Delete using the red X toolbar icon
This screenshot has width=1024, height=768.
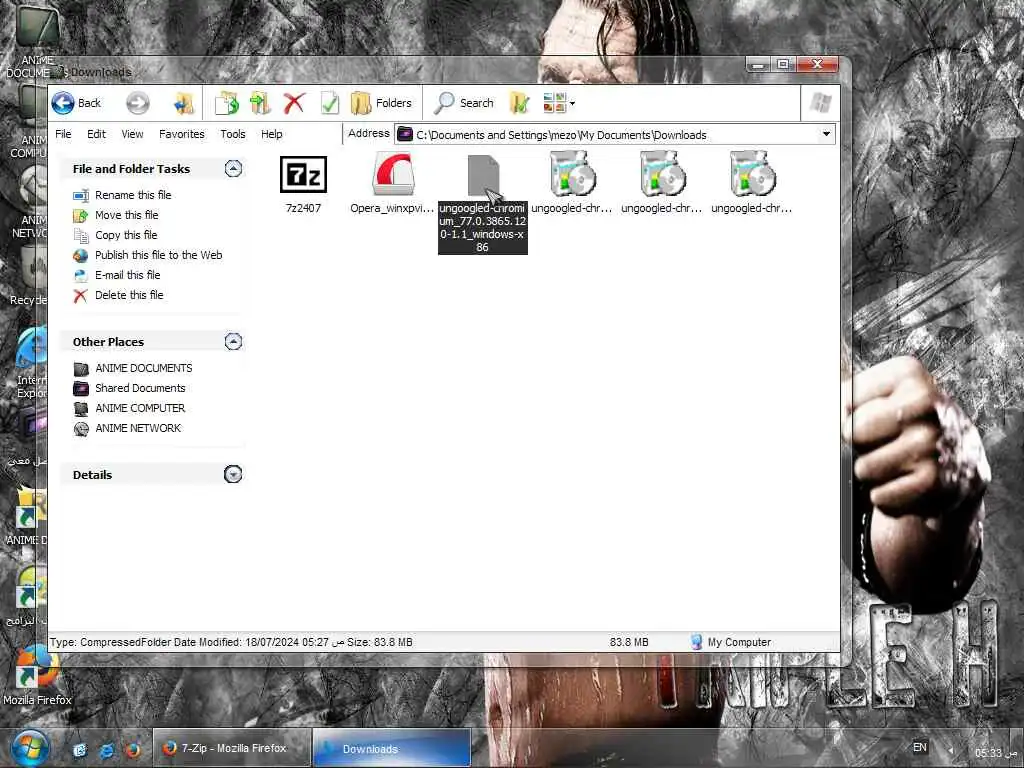click(294, 103)
